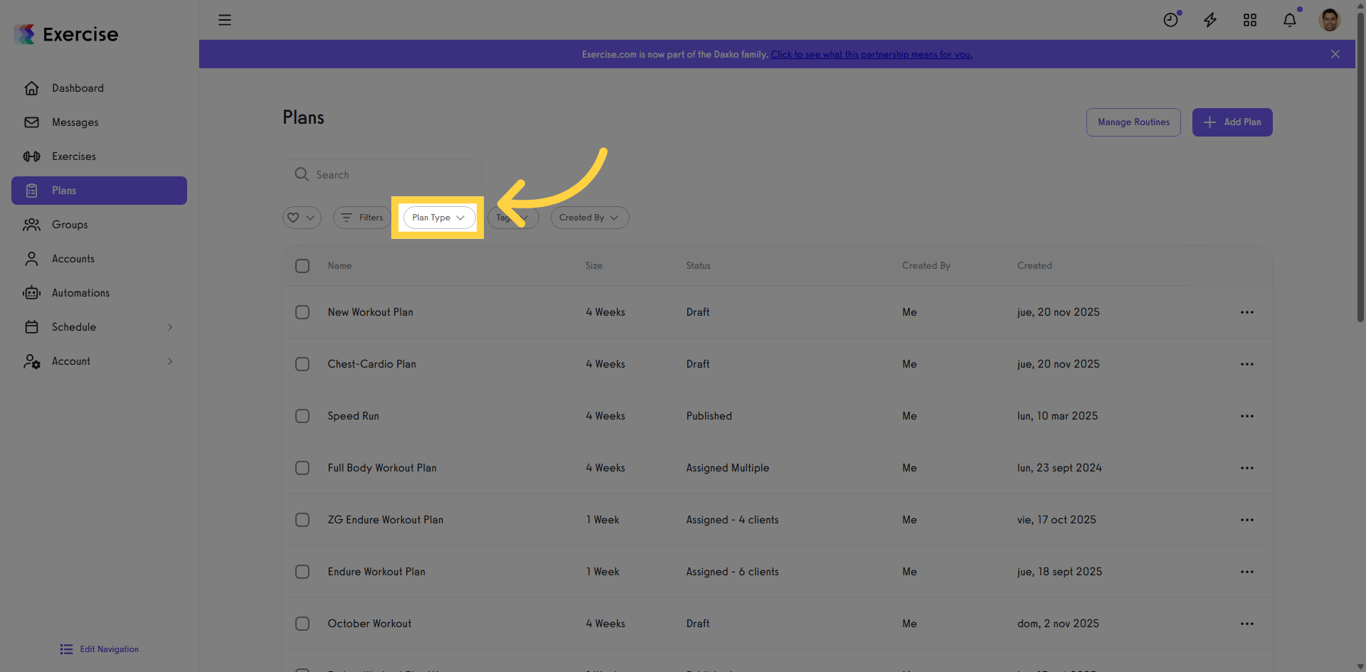Image resolution: width=1366 pixels, height=672 pixels.
Task: Check the checkbox next to October Workout
Action: [x=302, y=623]
